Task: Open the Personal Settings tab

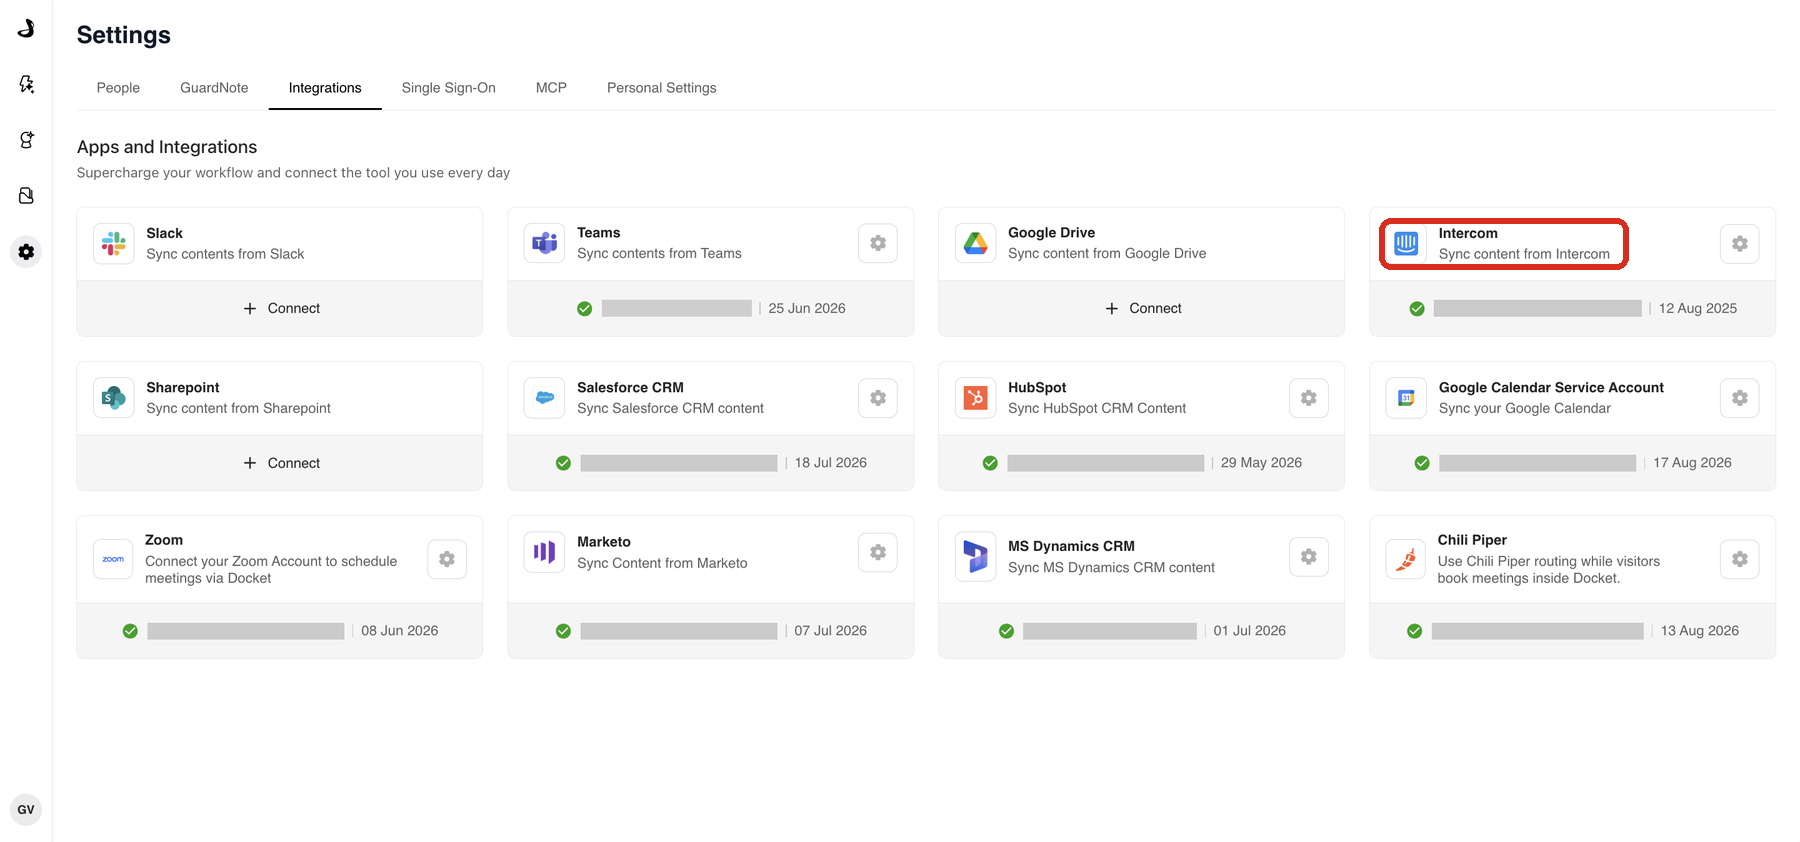Action: (662, 88)
